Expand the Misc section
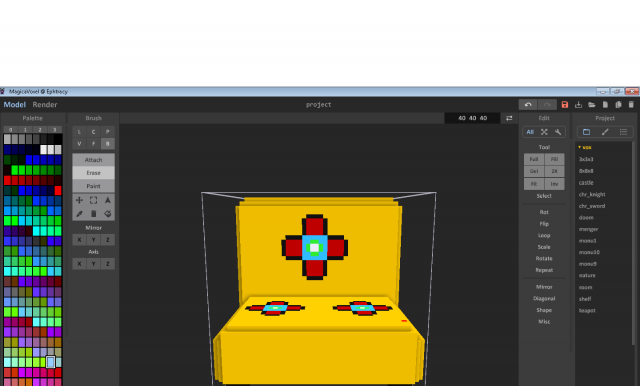The width and height of the screenshot is (640, 386). click(x=544, y=322)
